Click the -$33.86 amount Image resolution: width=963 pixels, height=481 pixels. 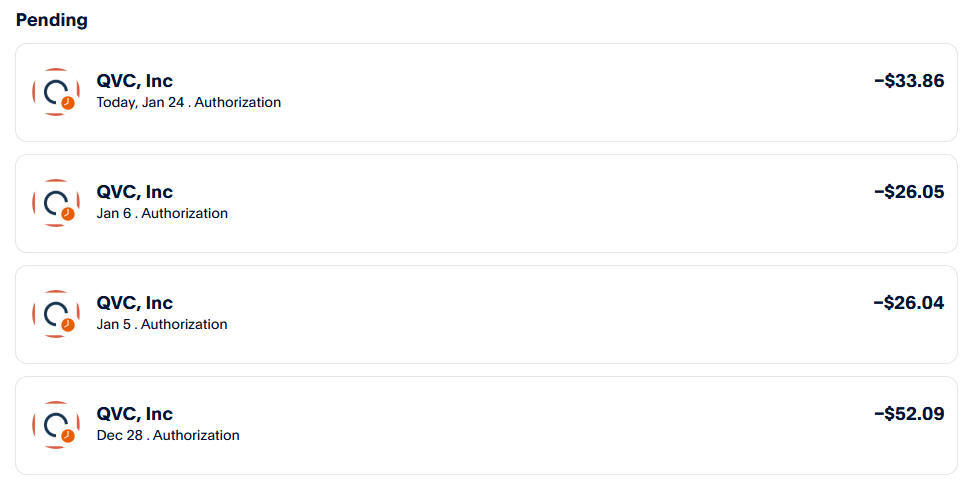(x=908, y=81)
